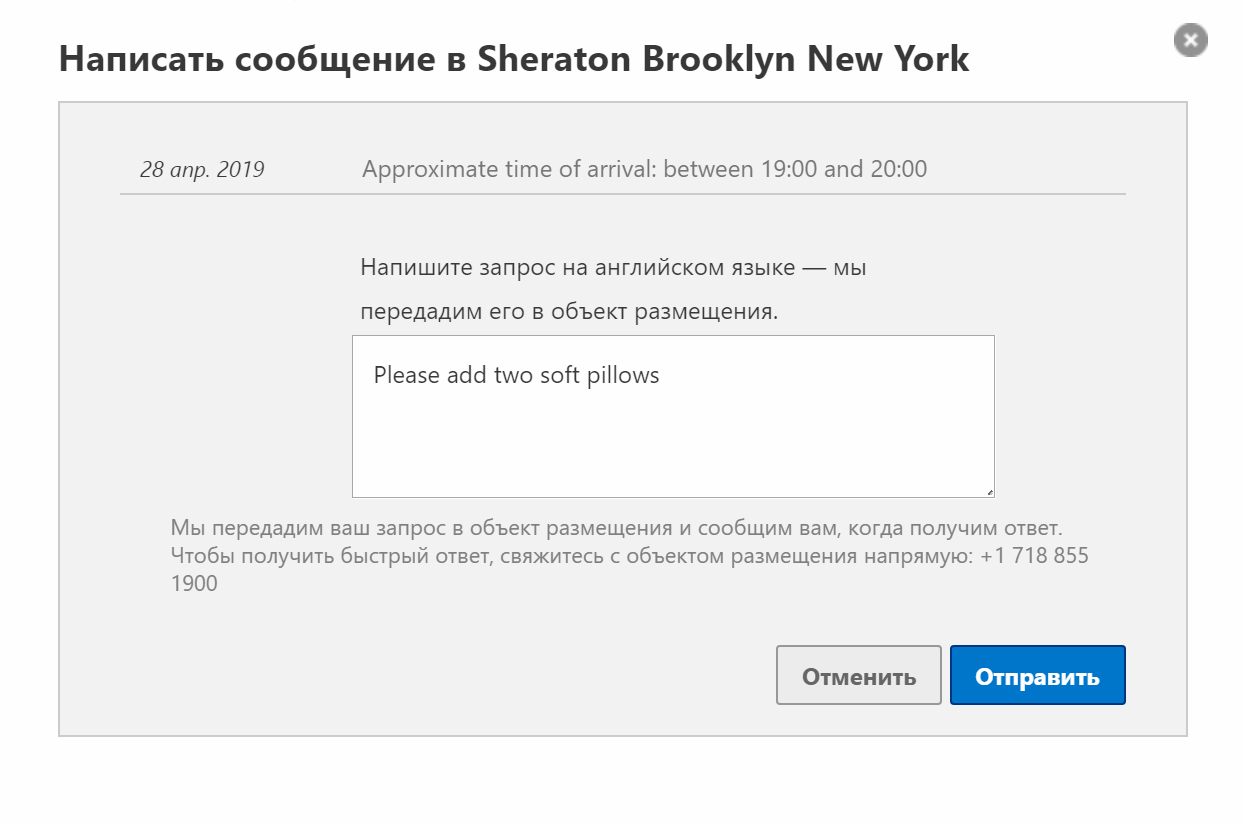
Task: Close the message dialog with the X icon
Action: 1190,40
